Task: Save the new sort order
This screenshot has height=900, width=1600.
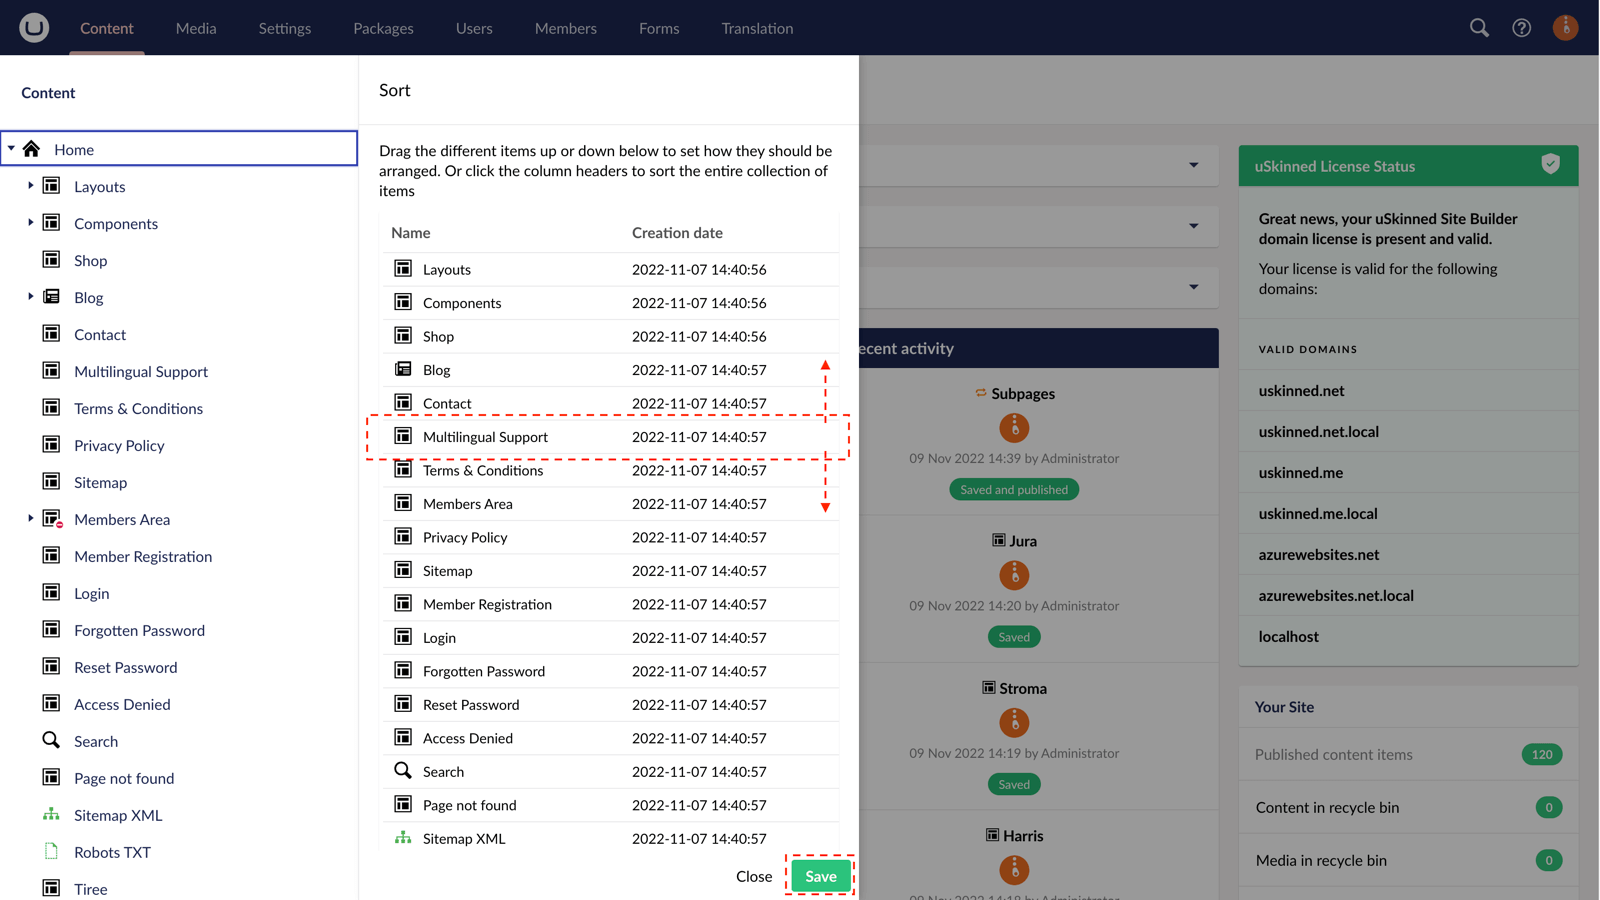Action: 820,875
